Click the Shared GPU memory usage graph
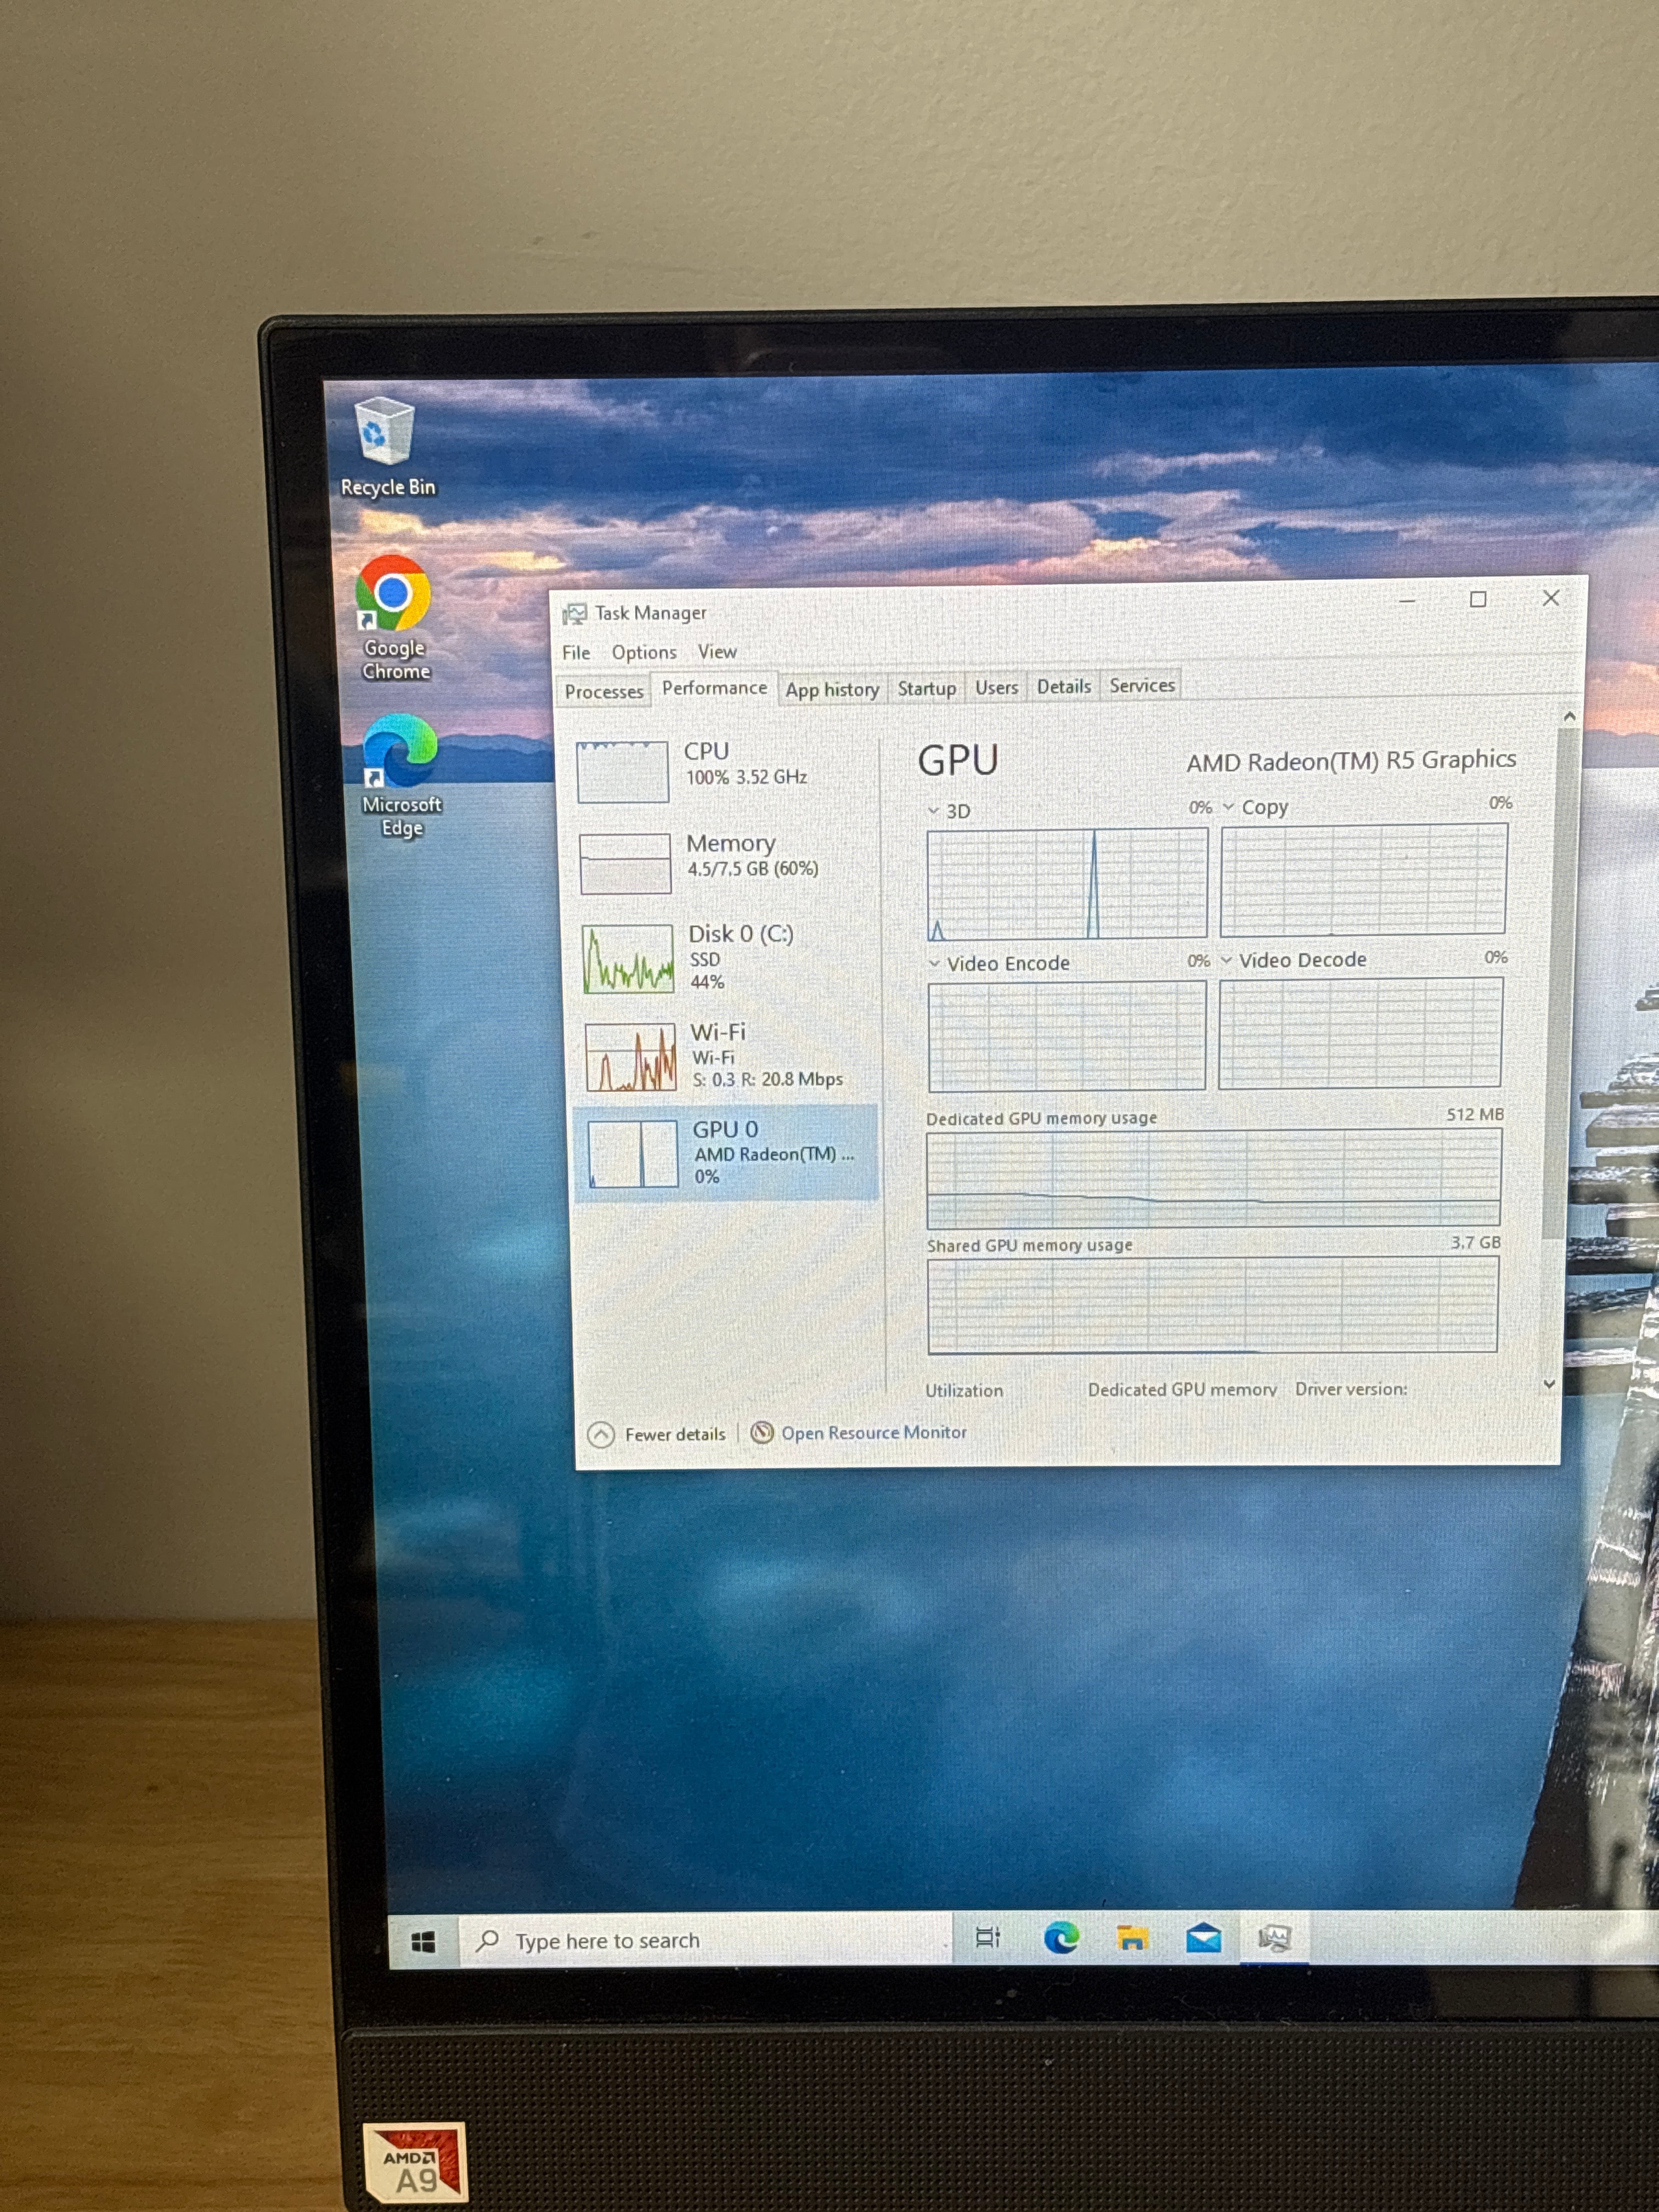This screenshot has height=2212, width=1659. 1213,1306
